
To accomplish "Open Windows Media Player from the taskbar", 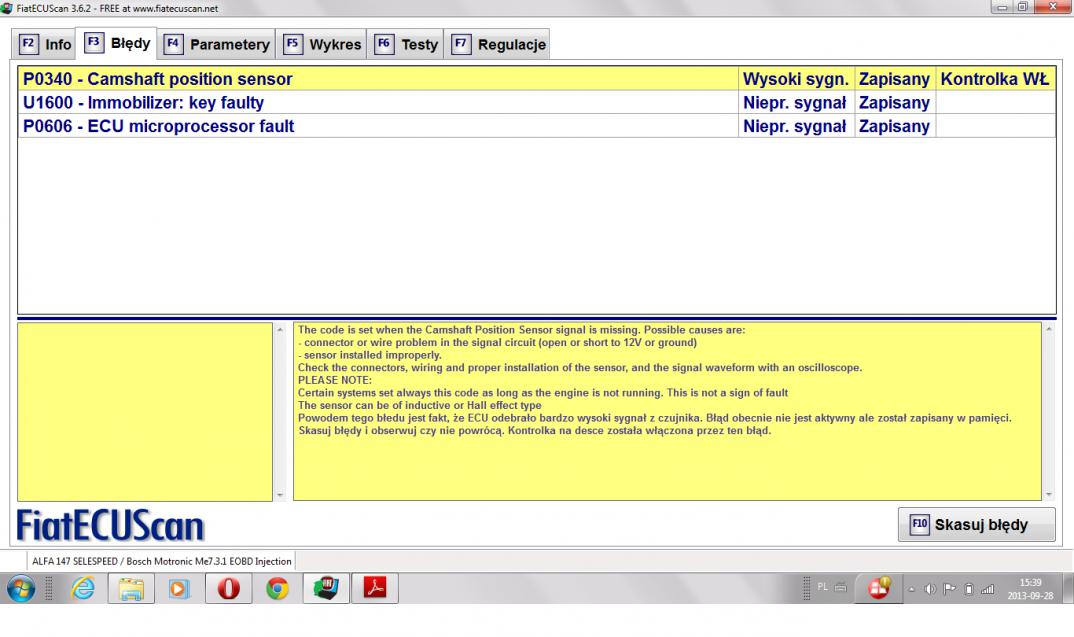I will 179,588.
